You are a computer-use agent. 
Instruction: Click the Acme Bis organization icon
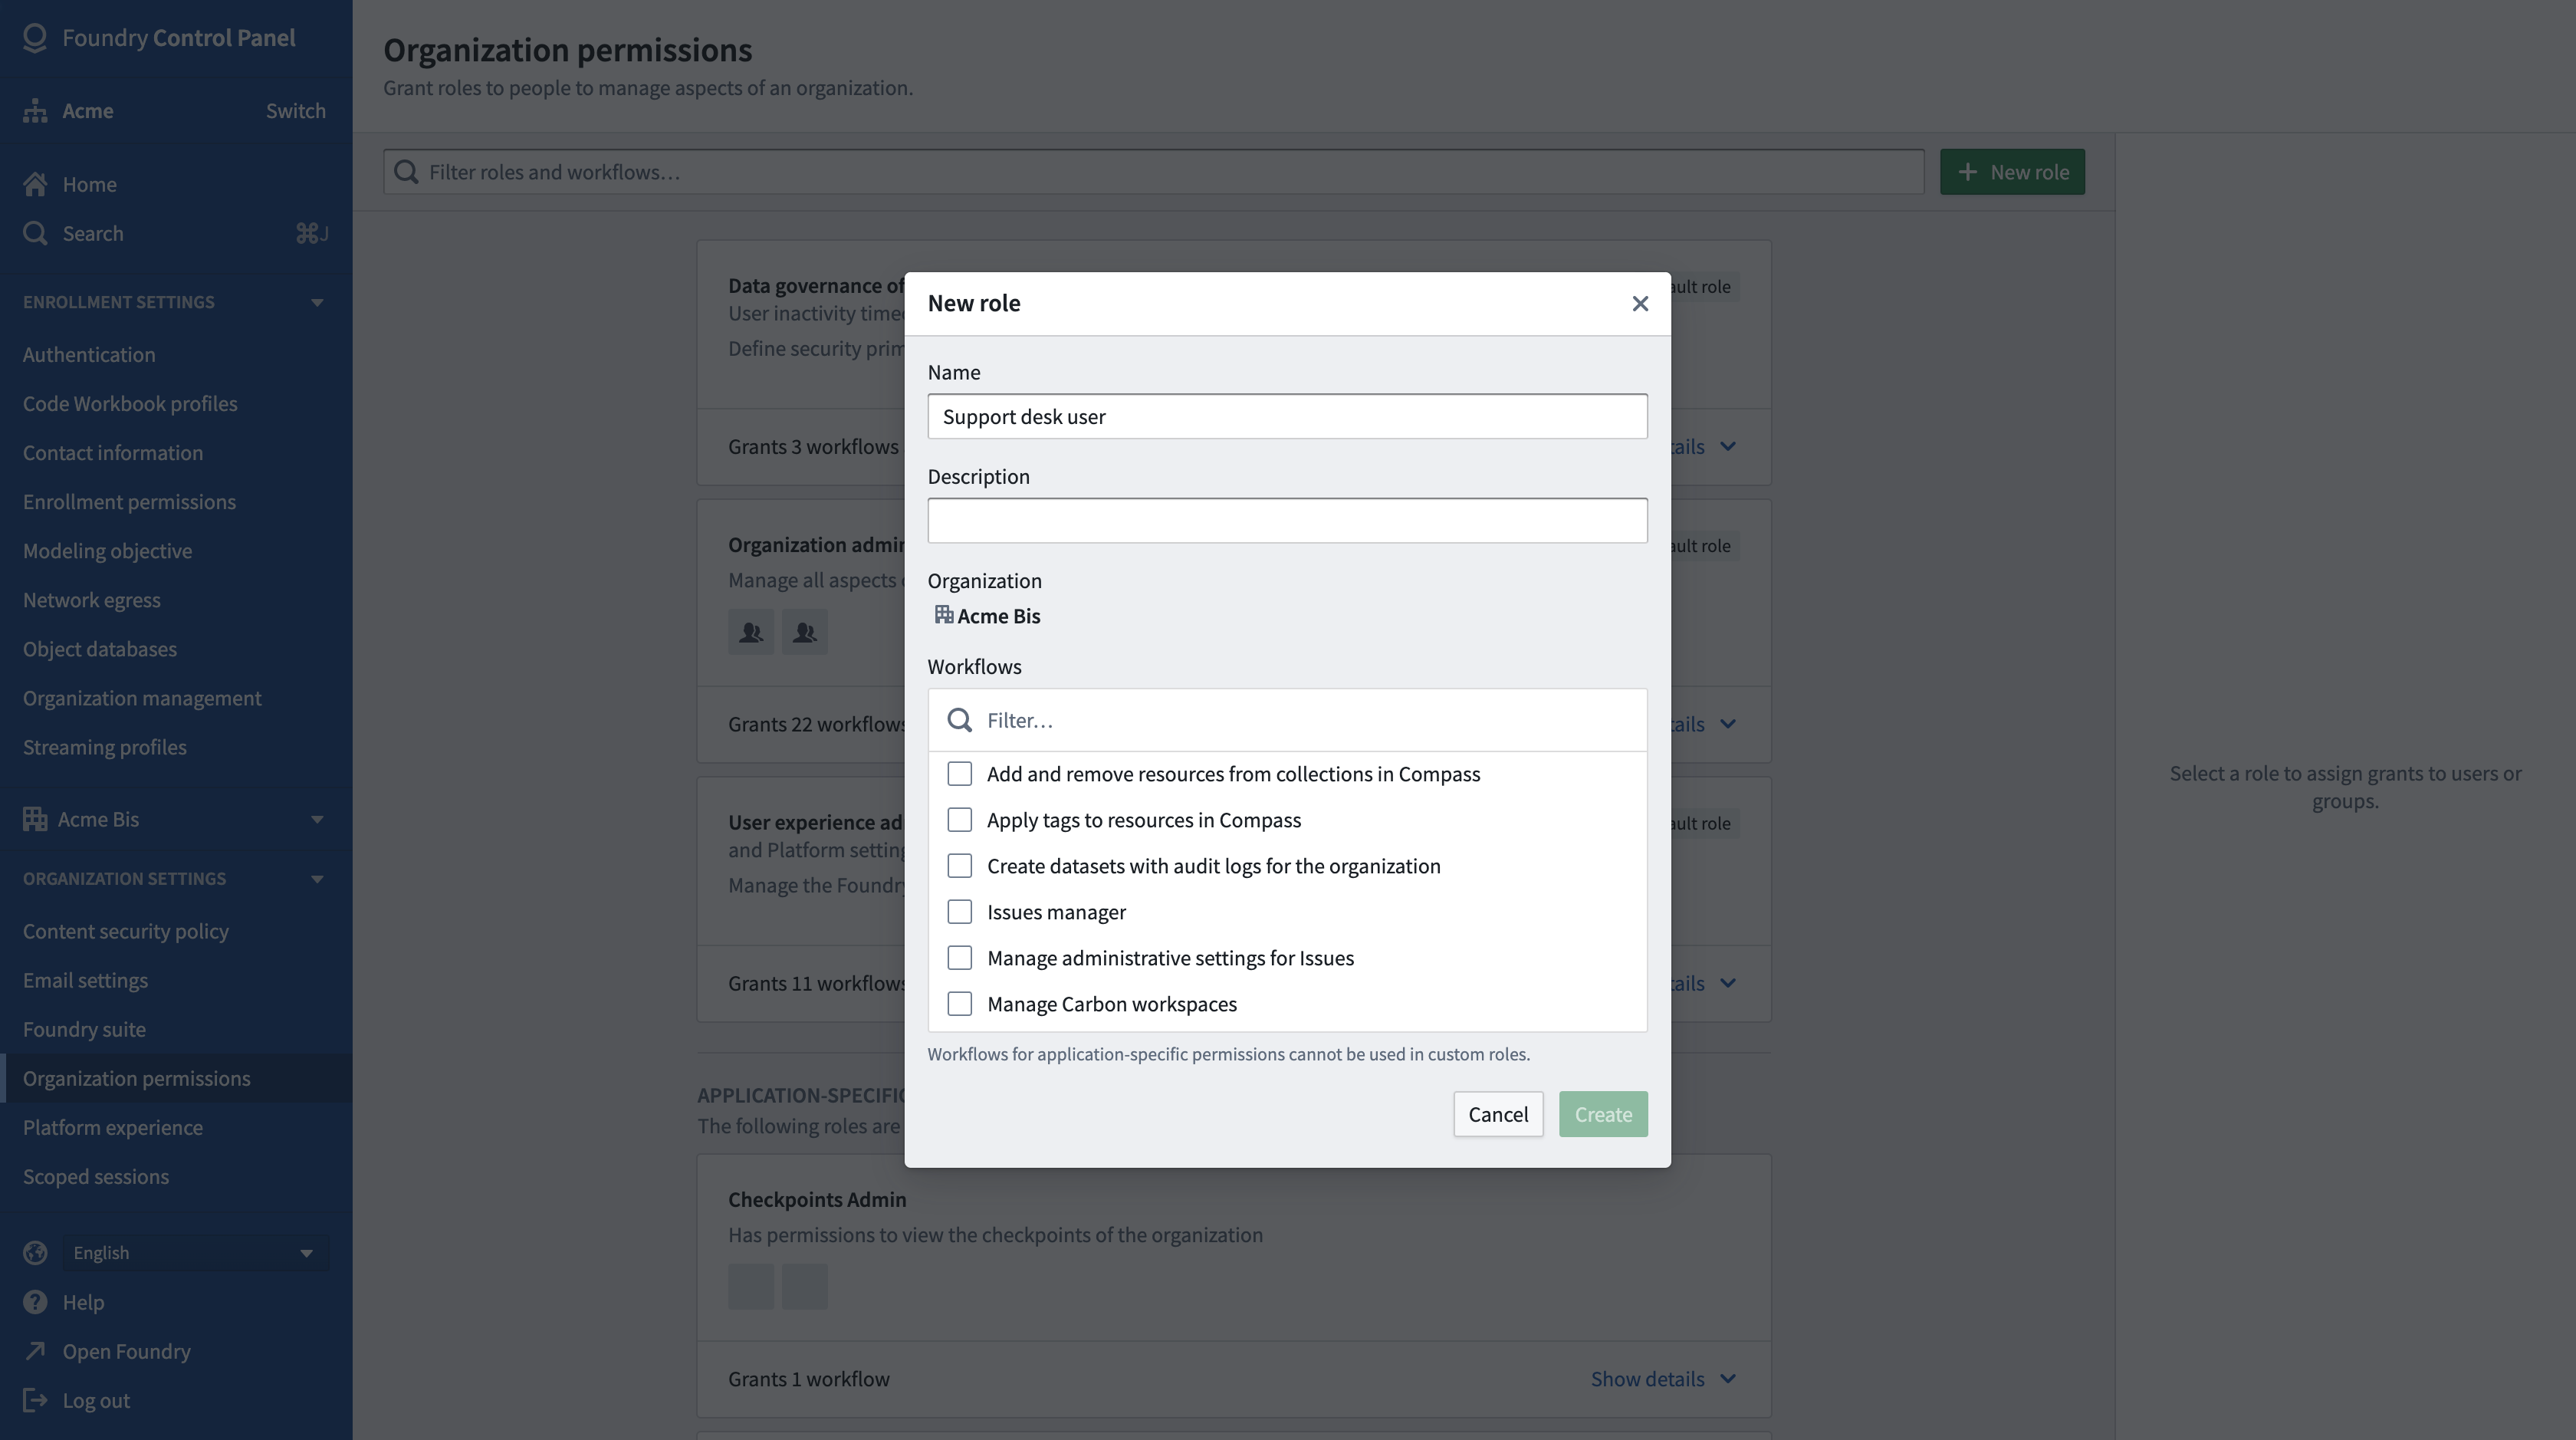(x=943, y=616)
